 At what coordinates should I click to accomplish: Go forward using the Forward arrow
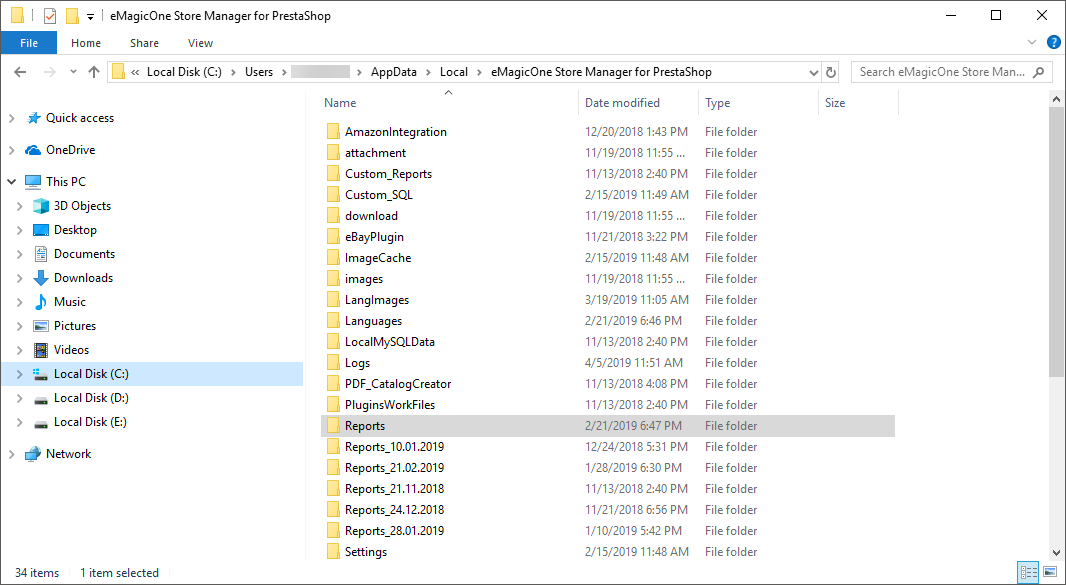coord(50,72)
